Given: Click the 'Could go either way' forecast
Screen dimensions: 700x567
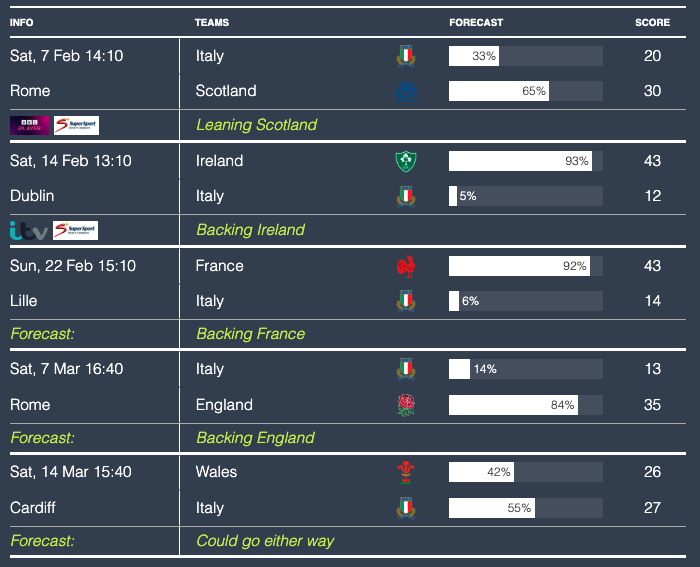Looking at the screenshot, I should (265, 541).
